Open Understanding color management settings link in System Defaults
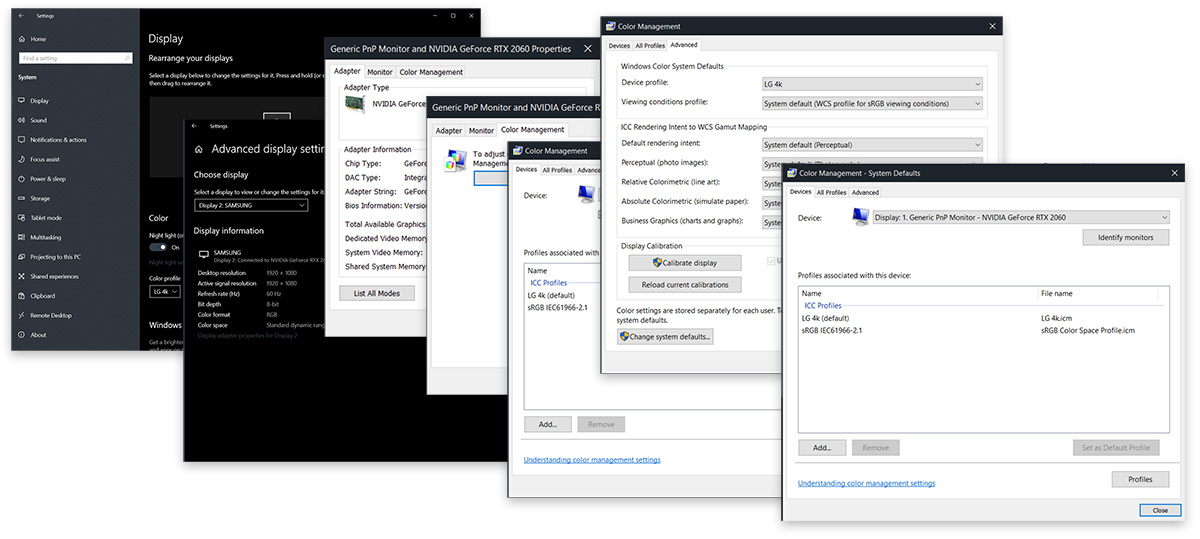The width and height of the screenshot is (1200, 539). tap(866, 484)
